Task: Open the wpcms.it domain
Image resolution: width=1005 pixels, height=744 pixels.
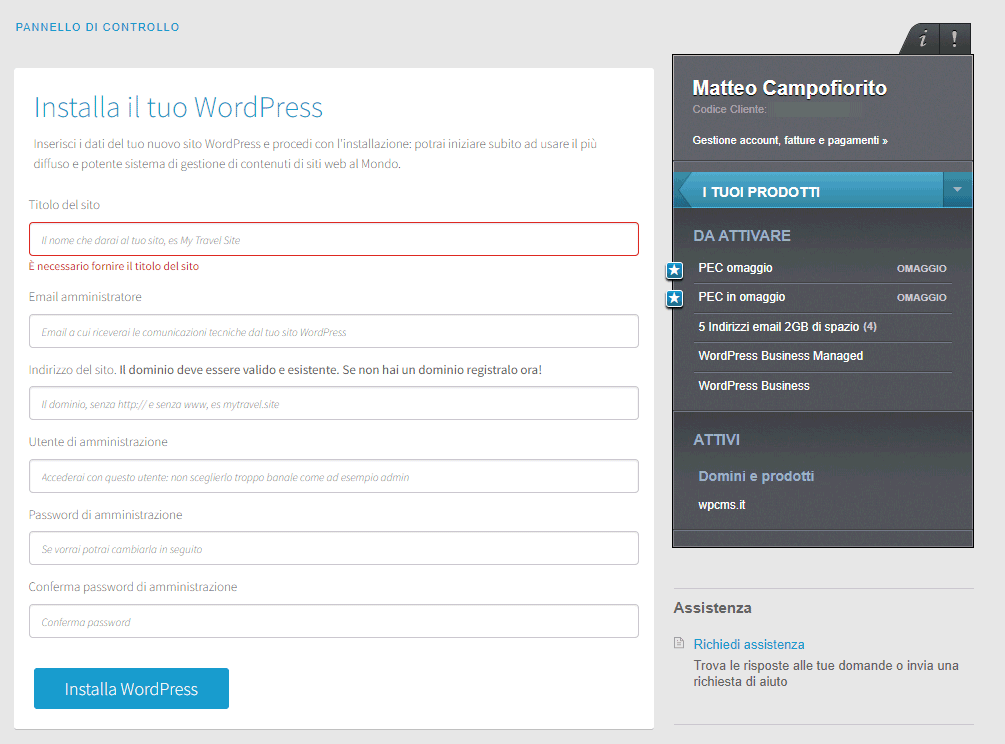Action: click(x=722, y=505)
